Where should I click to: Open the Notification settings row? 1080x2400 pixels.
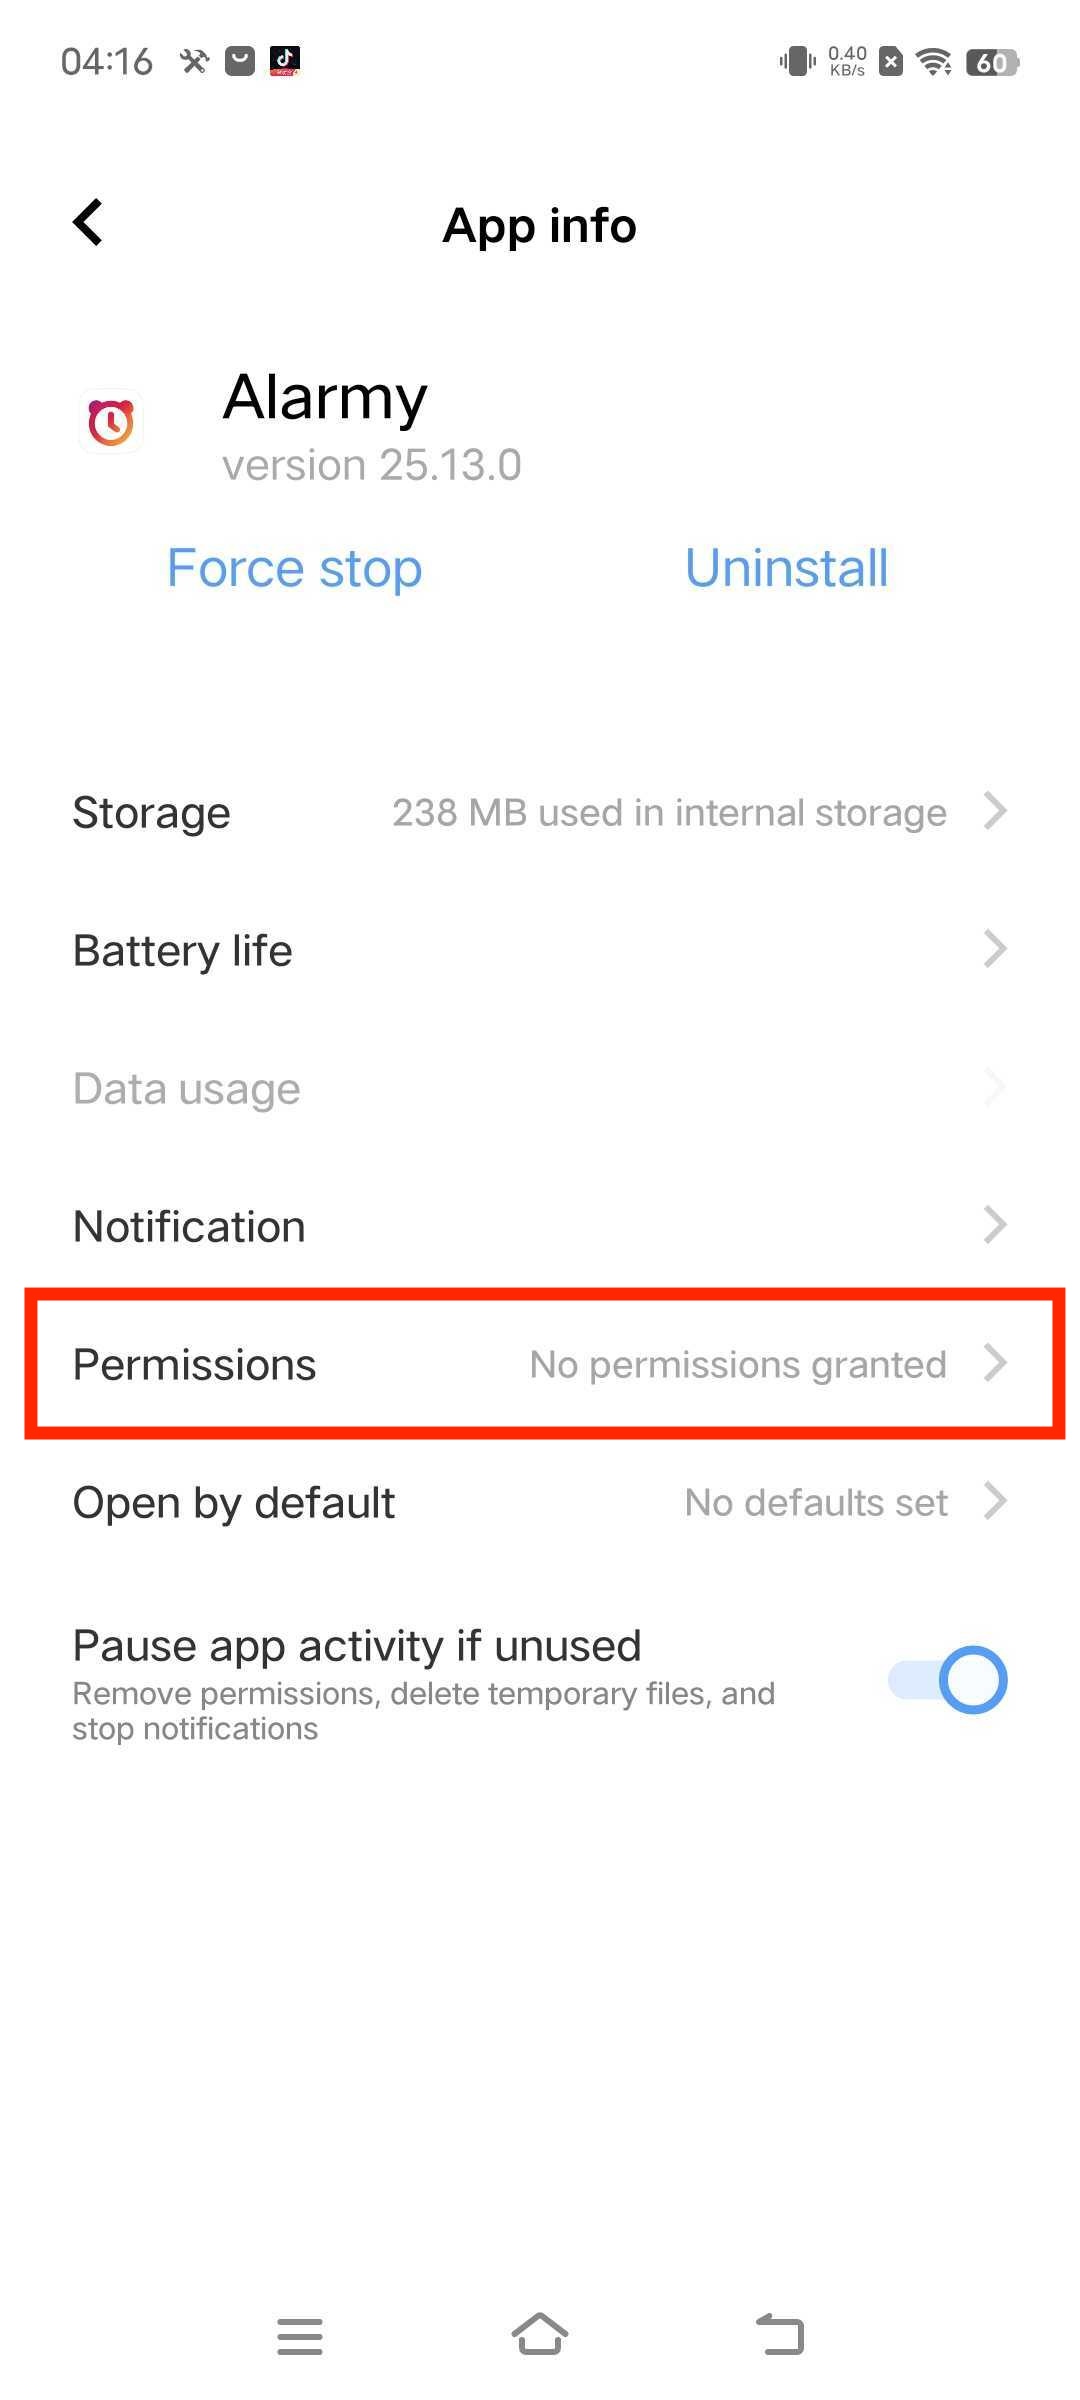[540, 1226]
